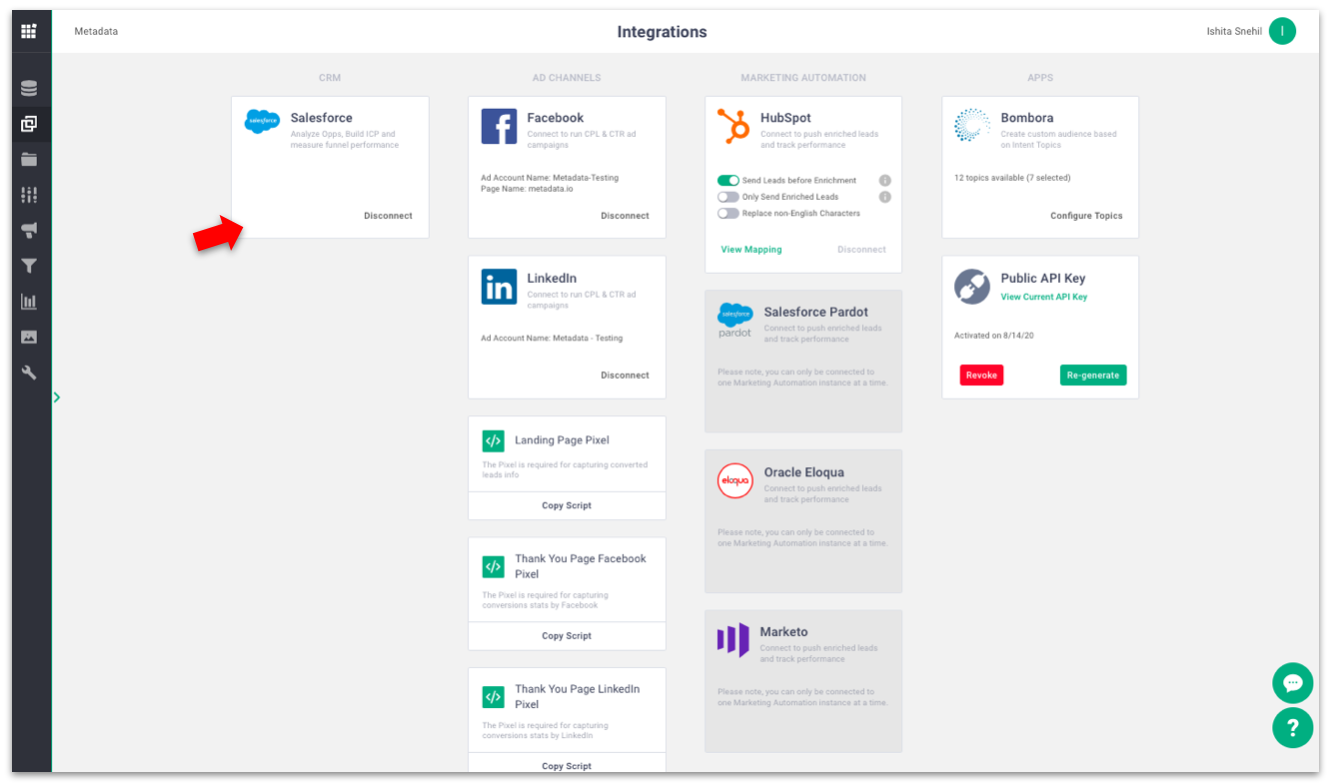This screenshot has width=1331, height=784.
Task: Click the wrench settings sidebar icon
Action: pyautogui.click(x=29, y=373)
